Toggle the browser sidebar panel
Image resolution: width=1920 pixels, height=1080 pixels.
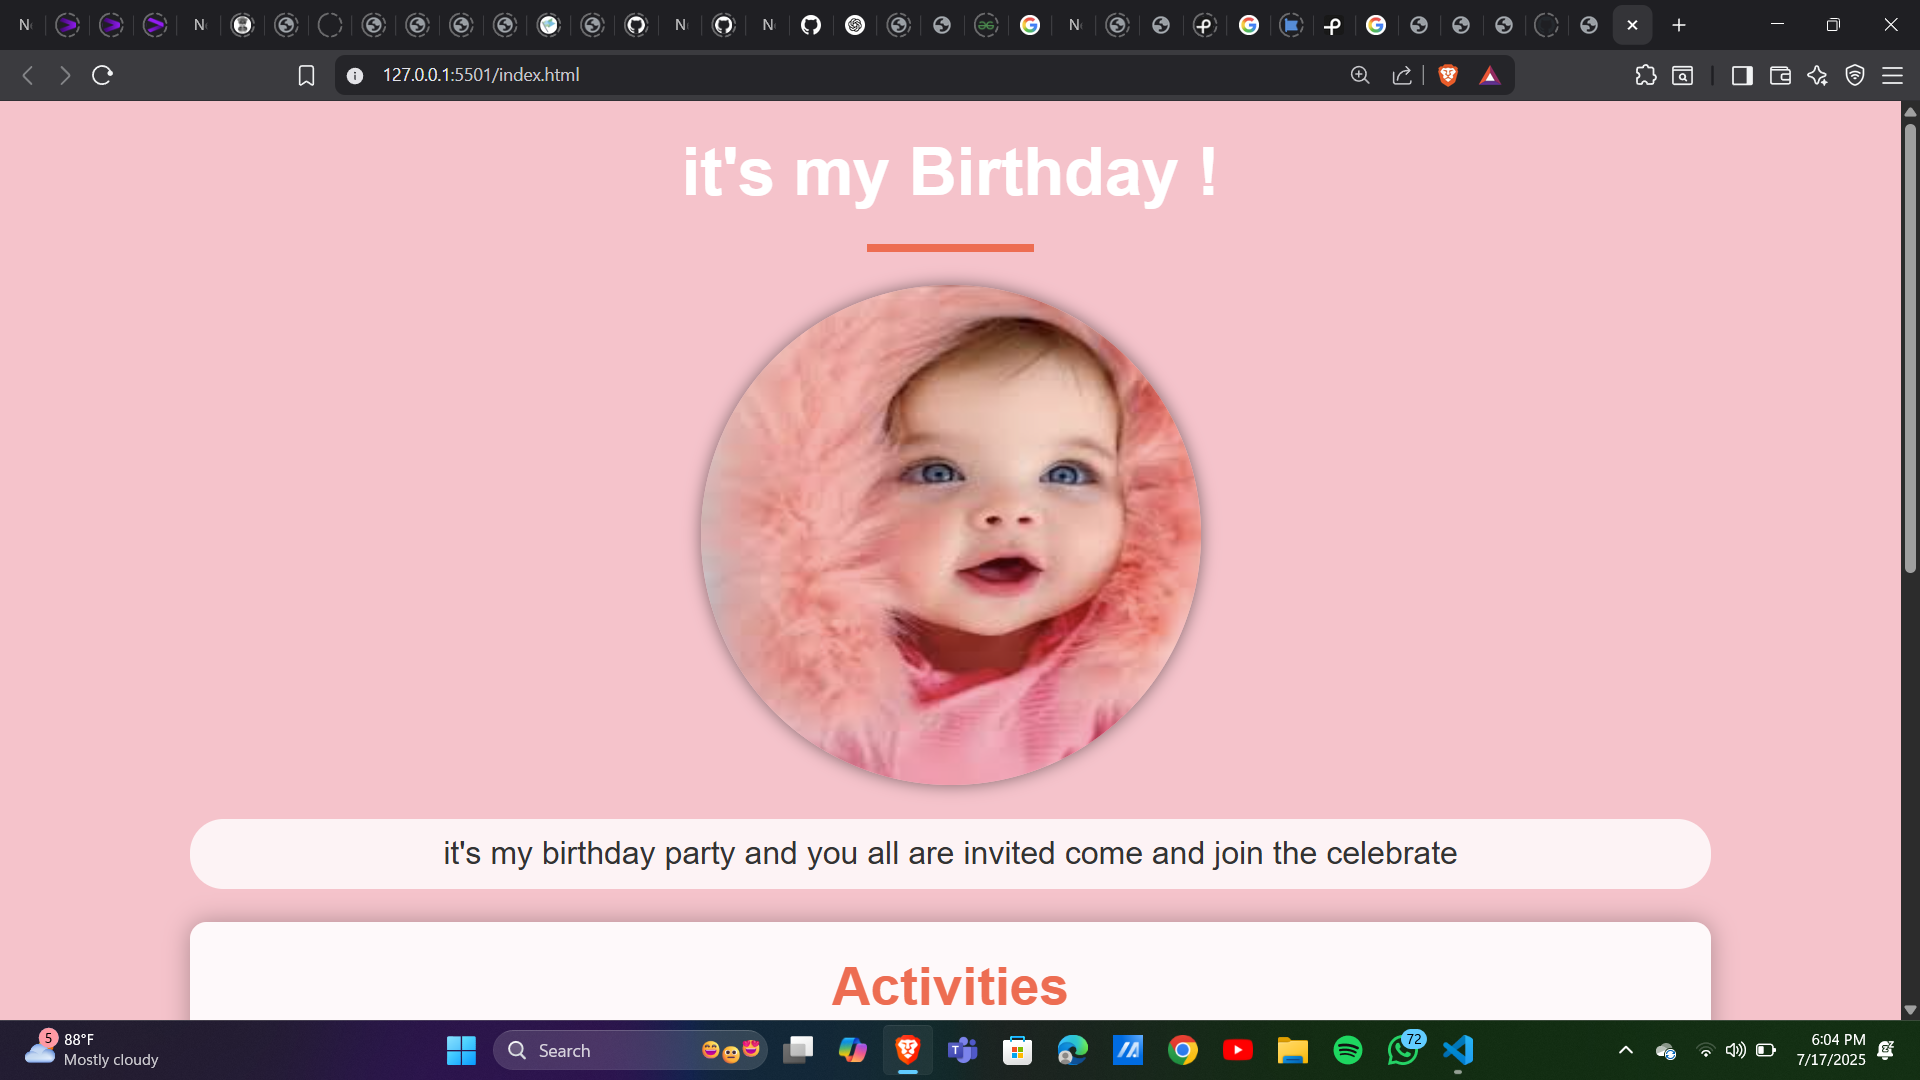(1742, 75)
